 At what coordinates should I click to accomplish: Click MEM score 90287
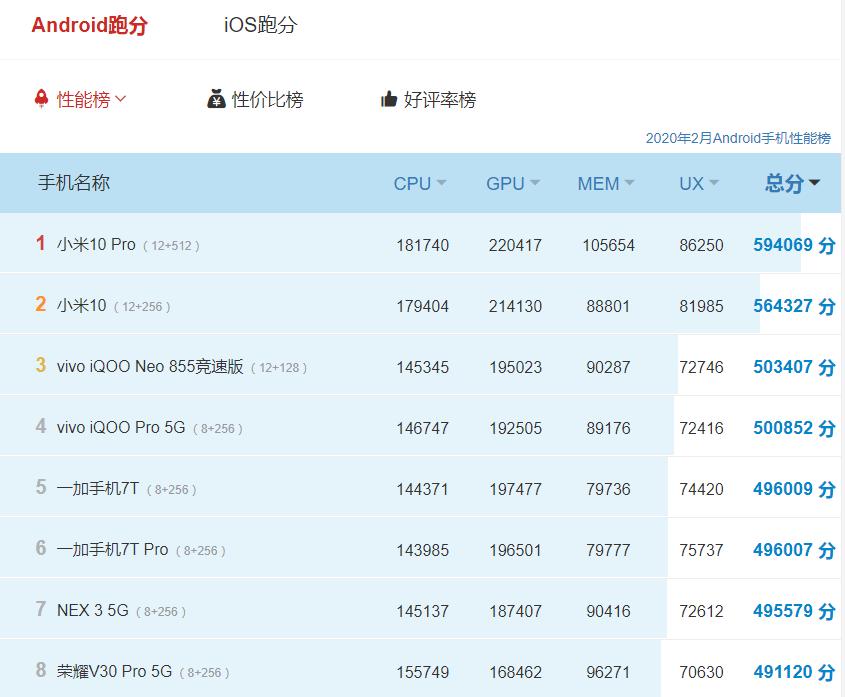tap(608, 367)
